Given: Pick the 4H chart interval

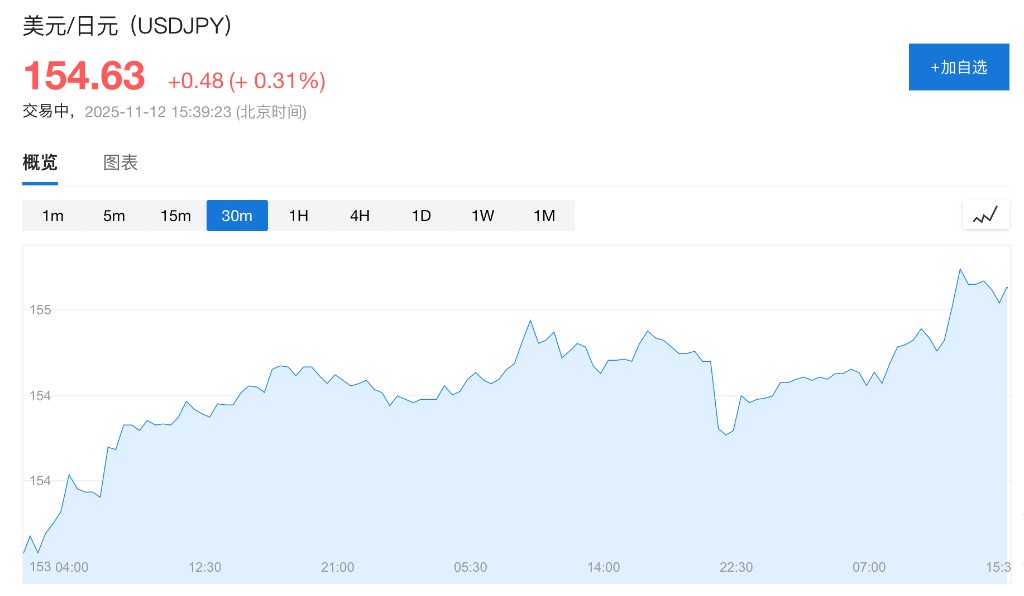Looking at the screenshot, I should pyautogui.click(x=360, y=216).
